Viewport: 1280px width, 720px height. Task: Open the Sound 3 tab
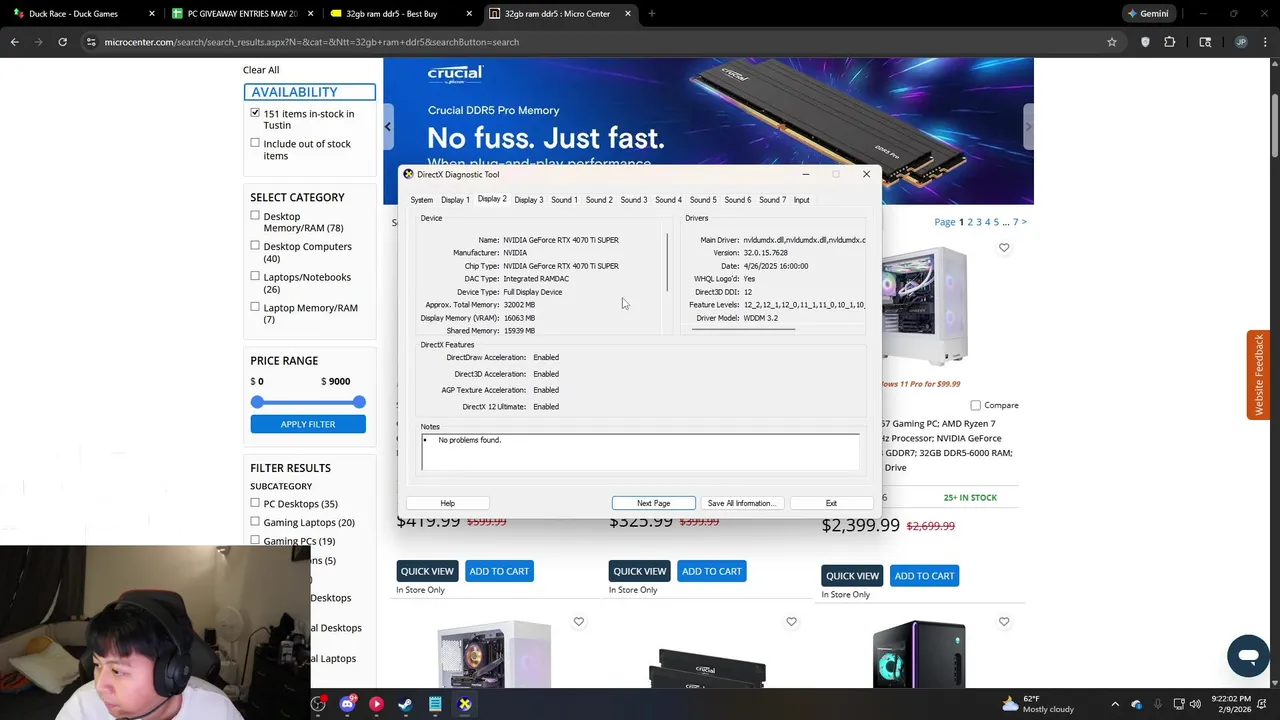[634, 200]
